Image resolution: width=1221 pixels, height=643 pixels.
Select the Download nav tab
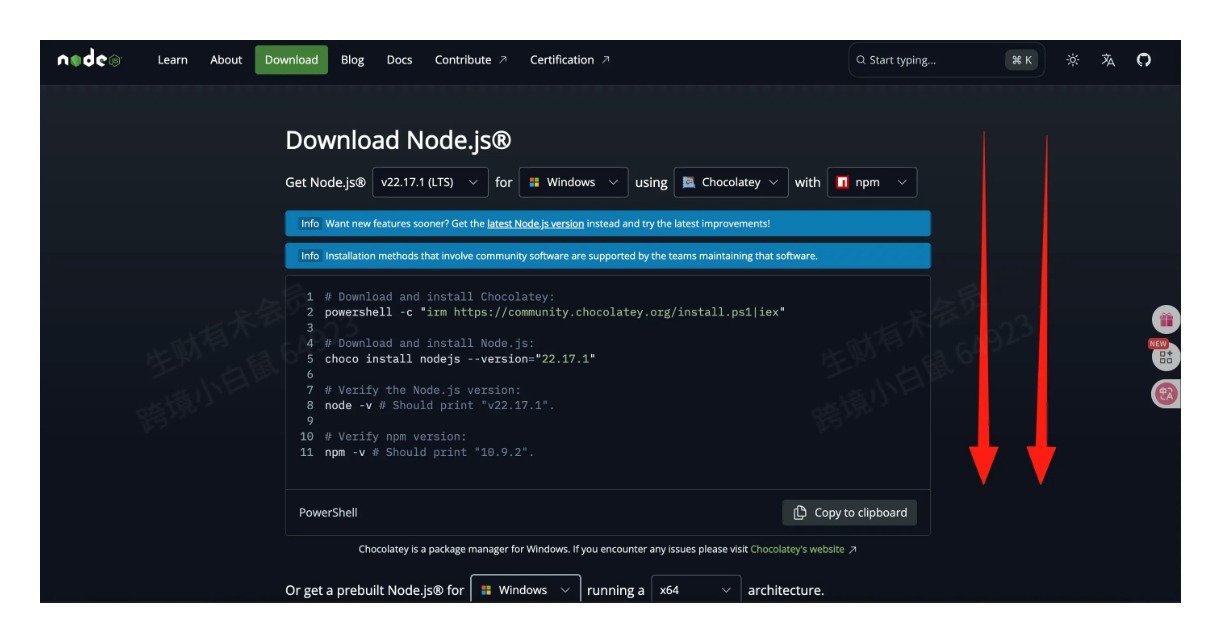[x=291, y=60]
